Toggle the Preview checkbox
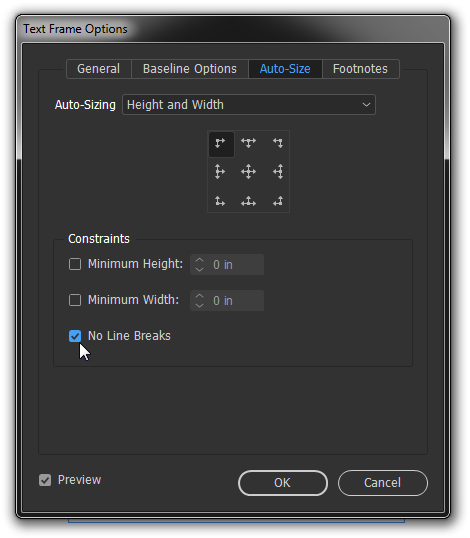470x538 pixels. pyautogui.click(x=45, y=480)
